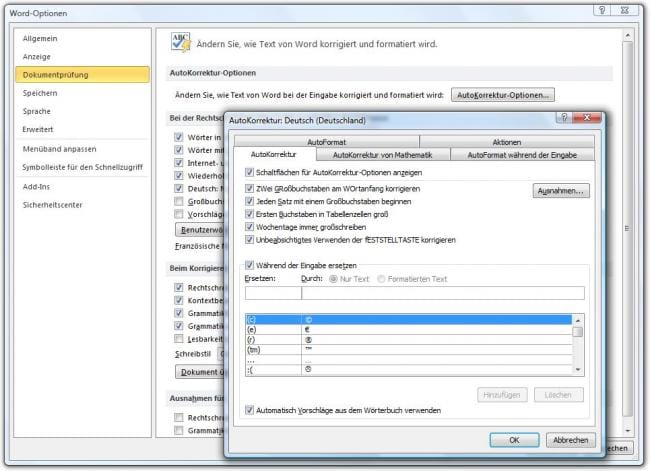This screenshot has width=650, height=471.
Task: Click the help icon in Word-Optionen title bar
Action: [x=602, y=10]
